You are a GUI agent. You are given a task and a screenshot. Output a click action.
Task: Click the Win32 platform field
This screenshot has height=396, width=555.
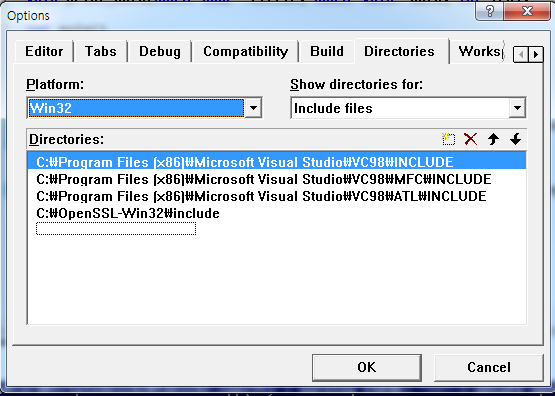(137, 108)
